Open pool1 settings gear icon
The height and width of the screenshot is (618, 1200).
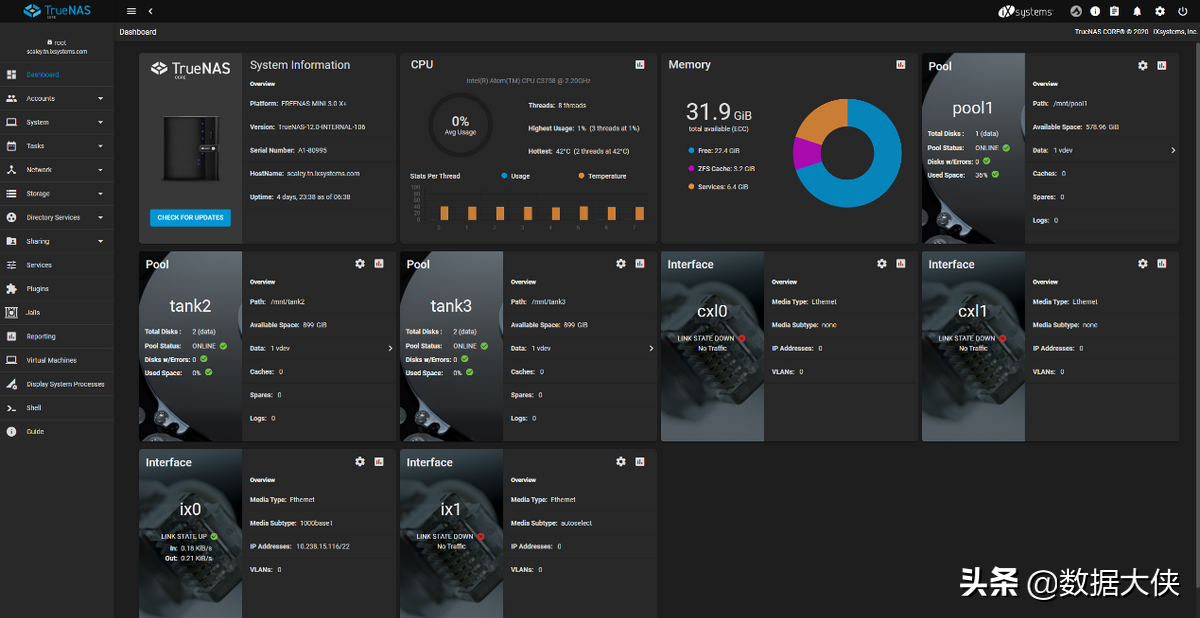pyautogui.click(x=1143, y=65)
